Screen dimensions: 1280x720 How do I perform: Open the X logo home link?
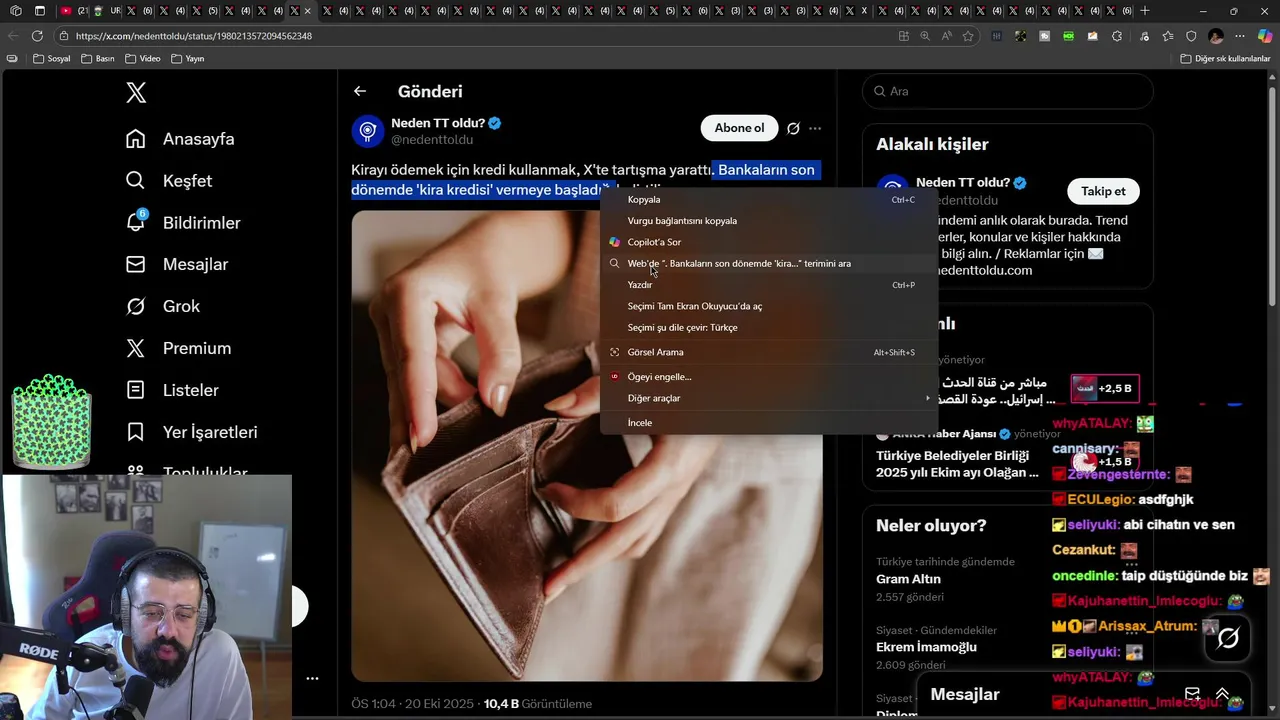(x=136, y=93)
